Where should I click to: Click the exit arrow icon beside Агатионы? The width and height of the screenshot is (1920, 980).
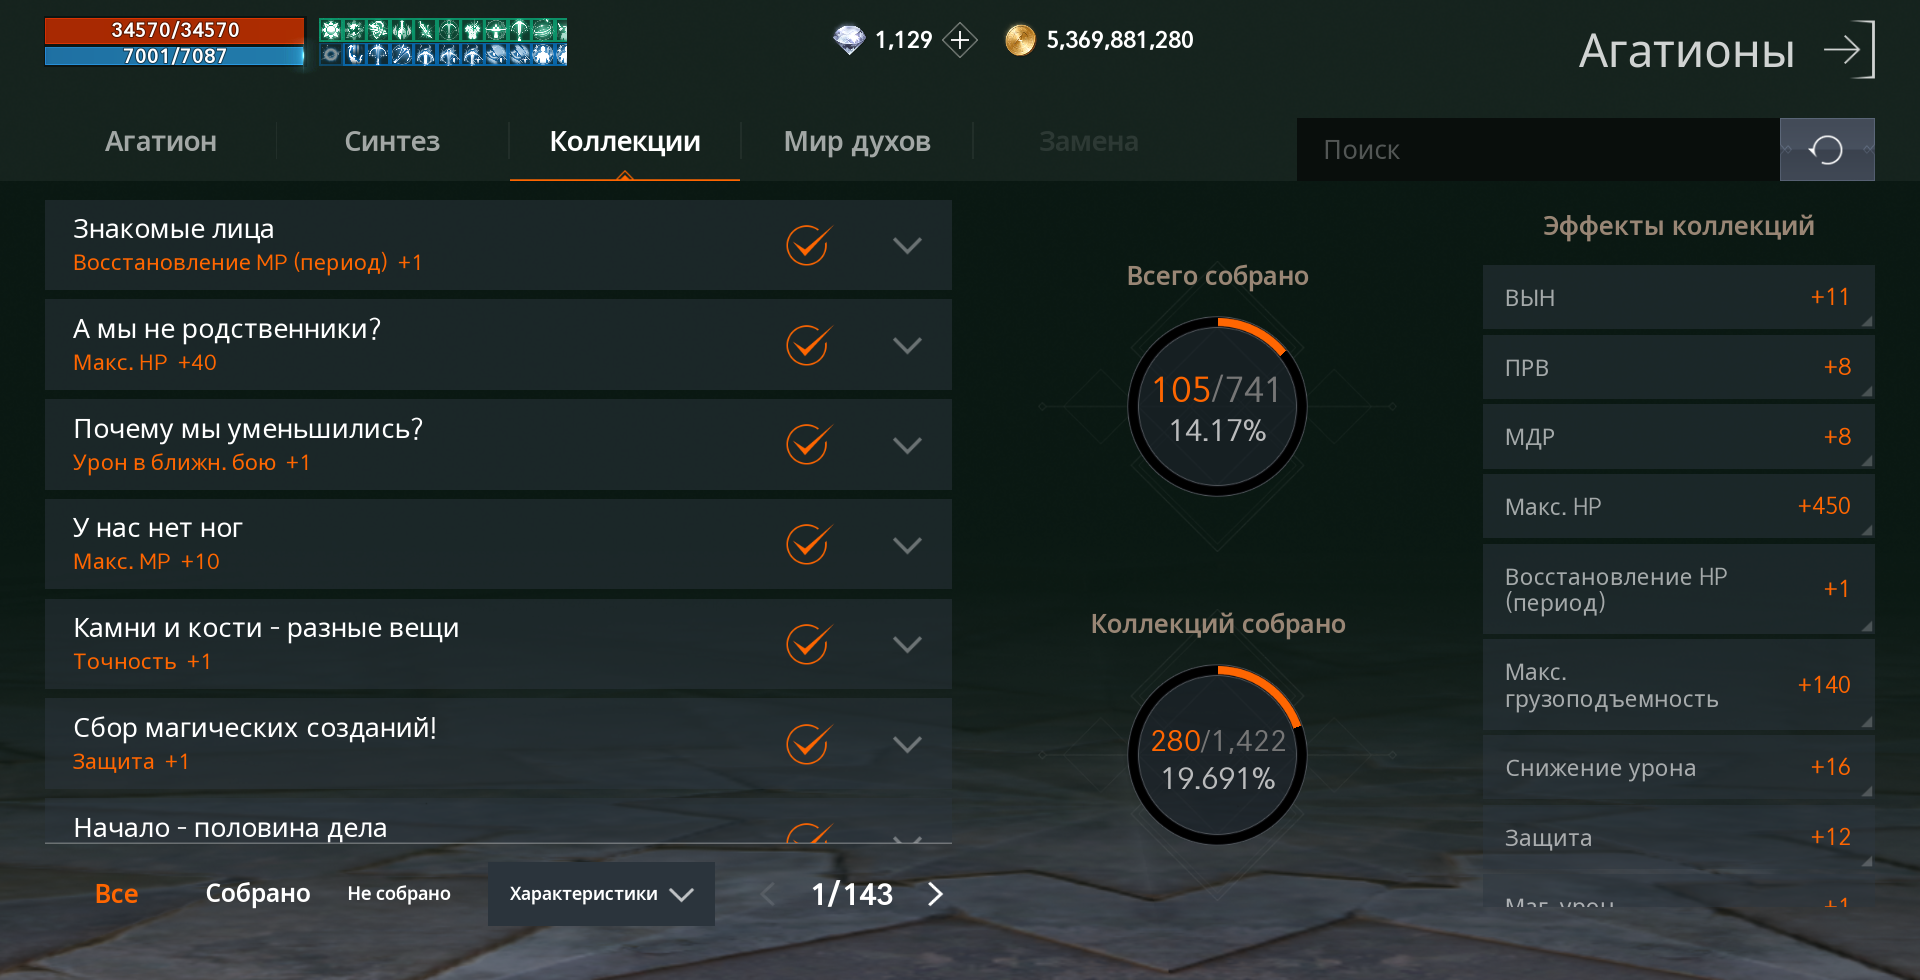[x=1848, y=49]
